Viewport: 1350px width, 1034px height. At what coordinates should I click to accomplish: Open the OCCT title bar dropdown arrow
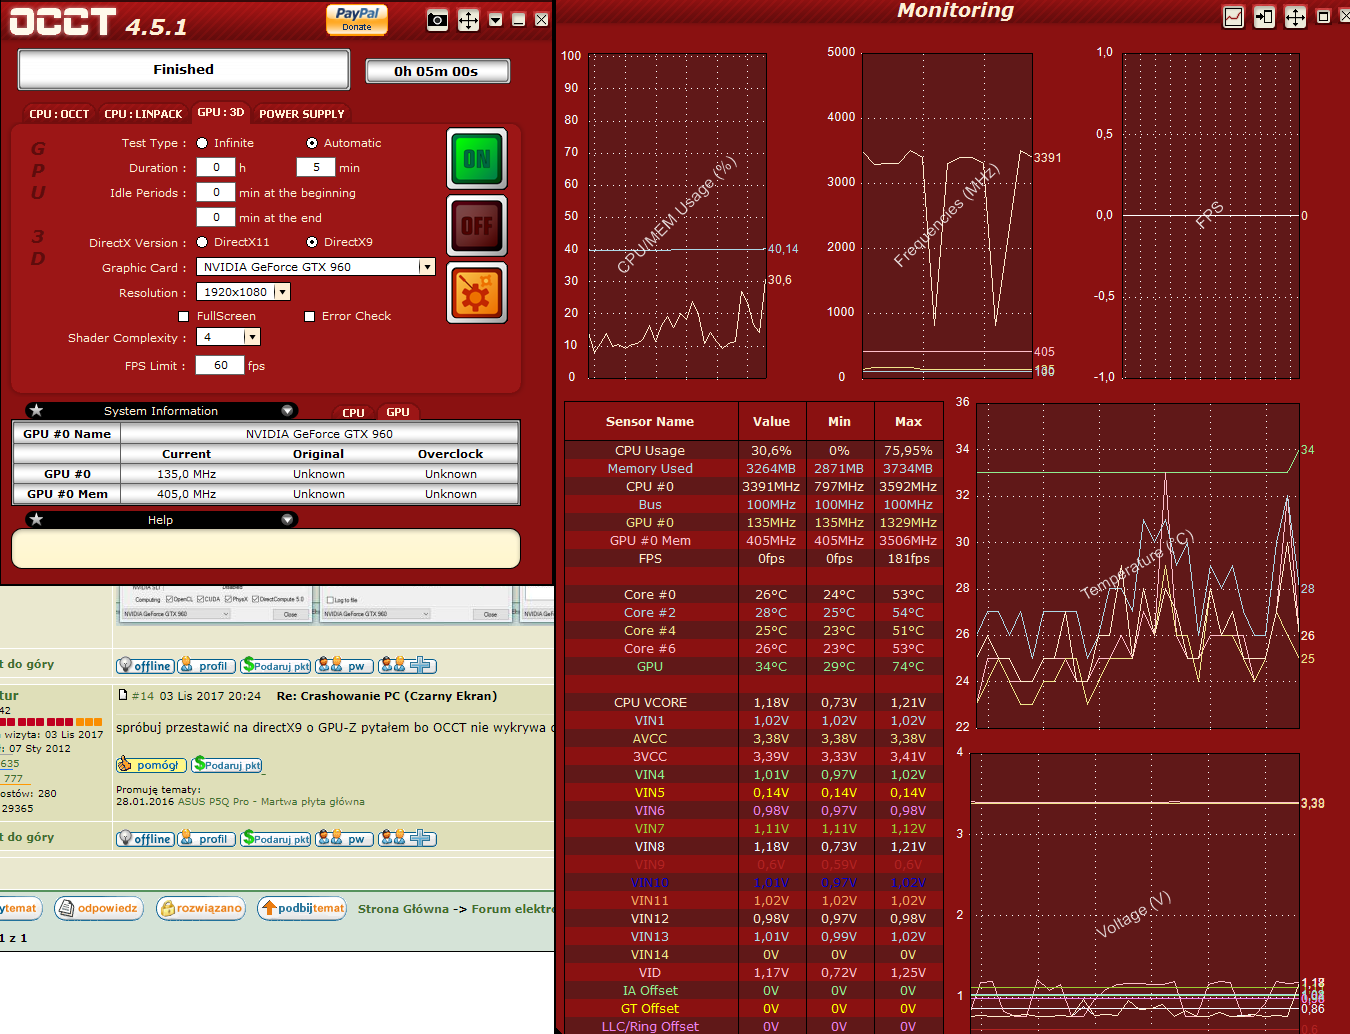click(495, 20)
